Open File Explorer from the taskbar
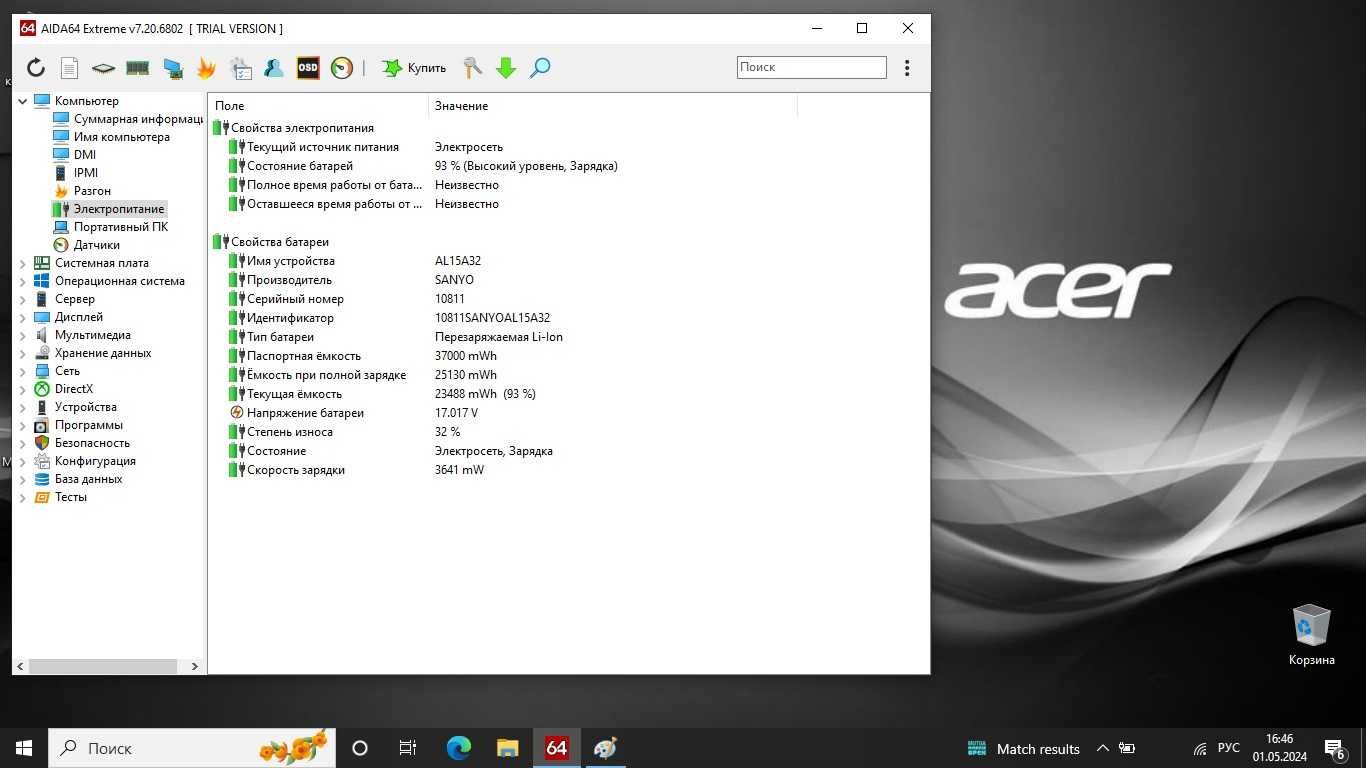The width and height of the screenshot is (1366, 768). tap(507, 748)
